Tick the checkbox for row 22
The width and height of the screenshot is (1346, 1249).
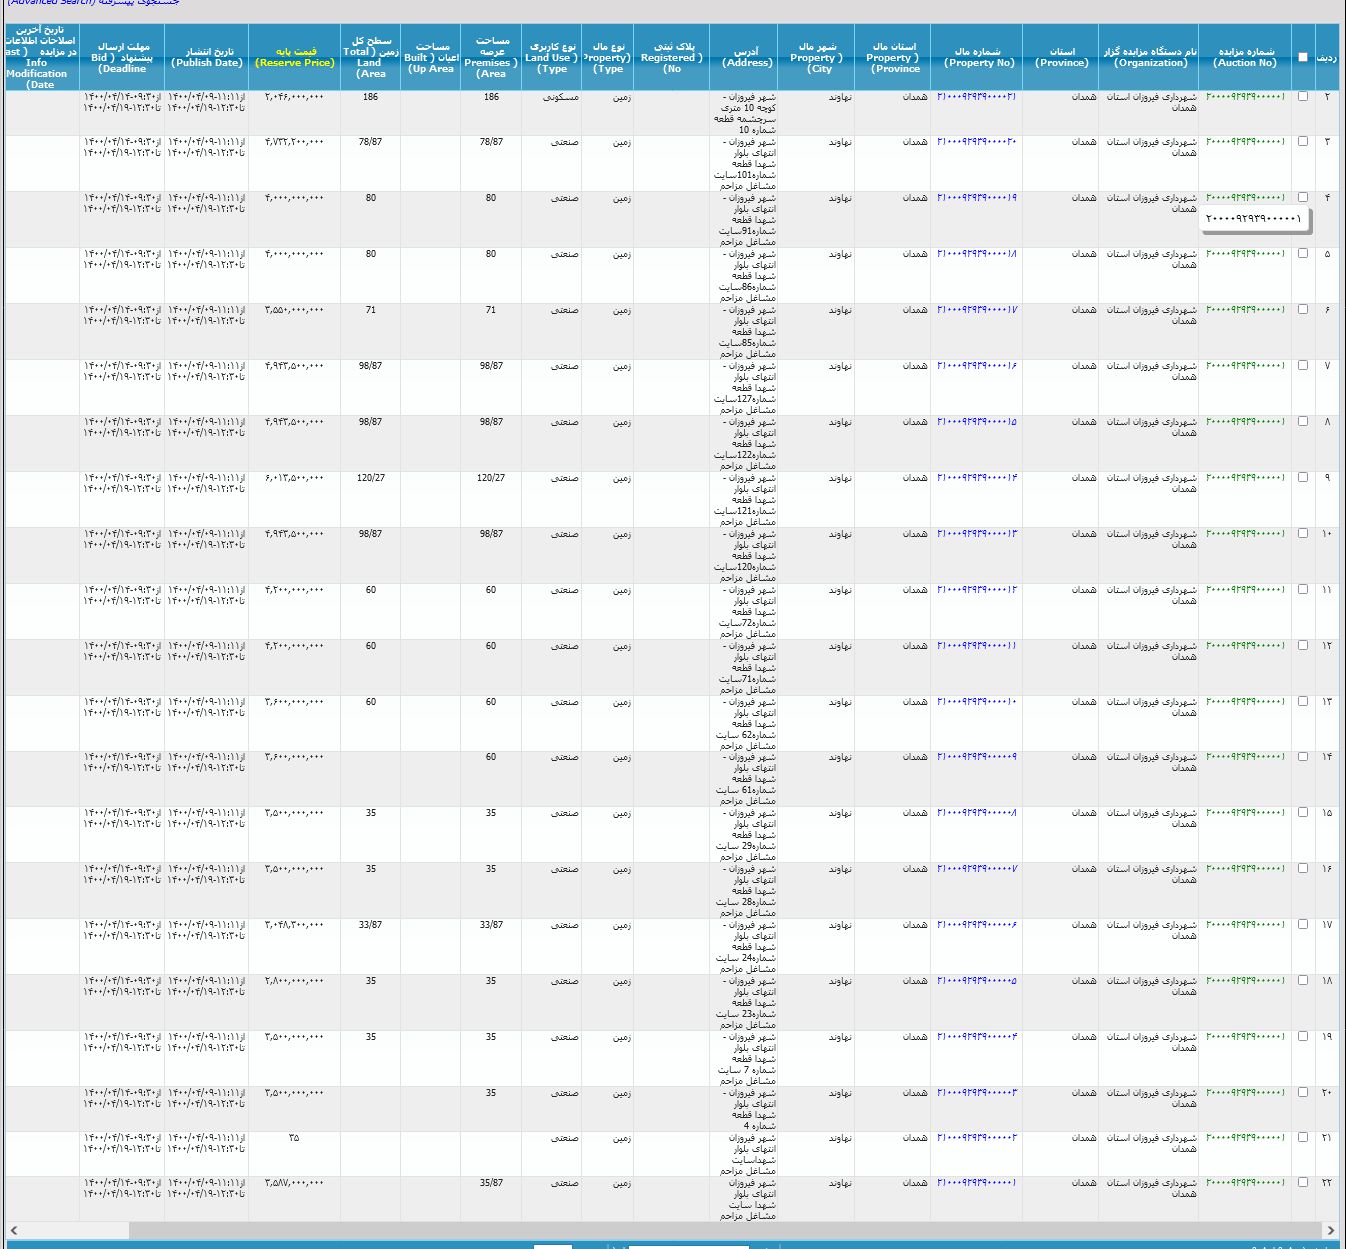pos(1302,1183)
